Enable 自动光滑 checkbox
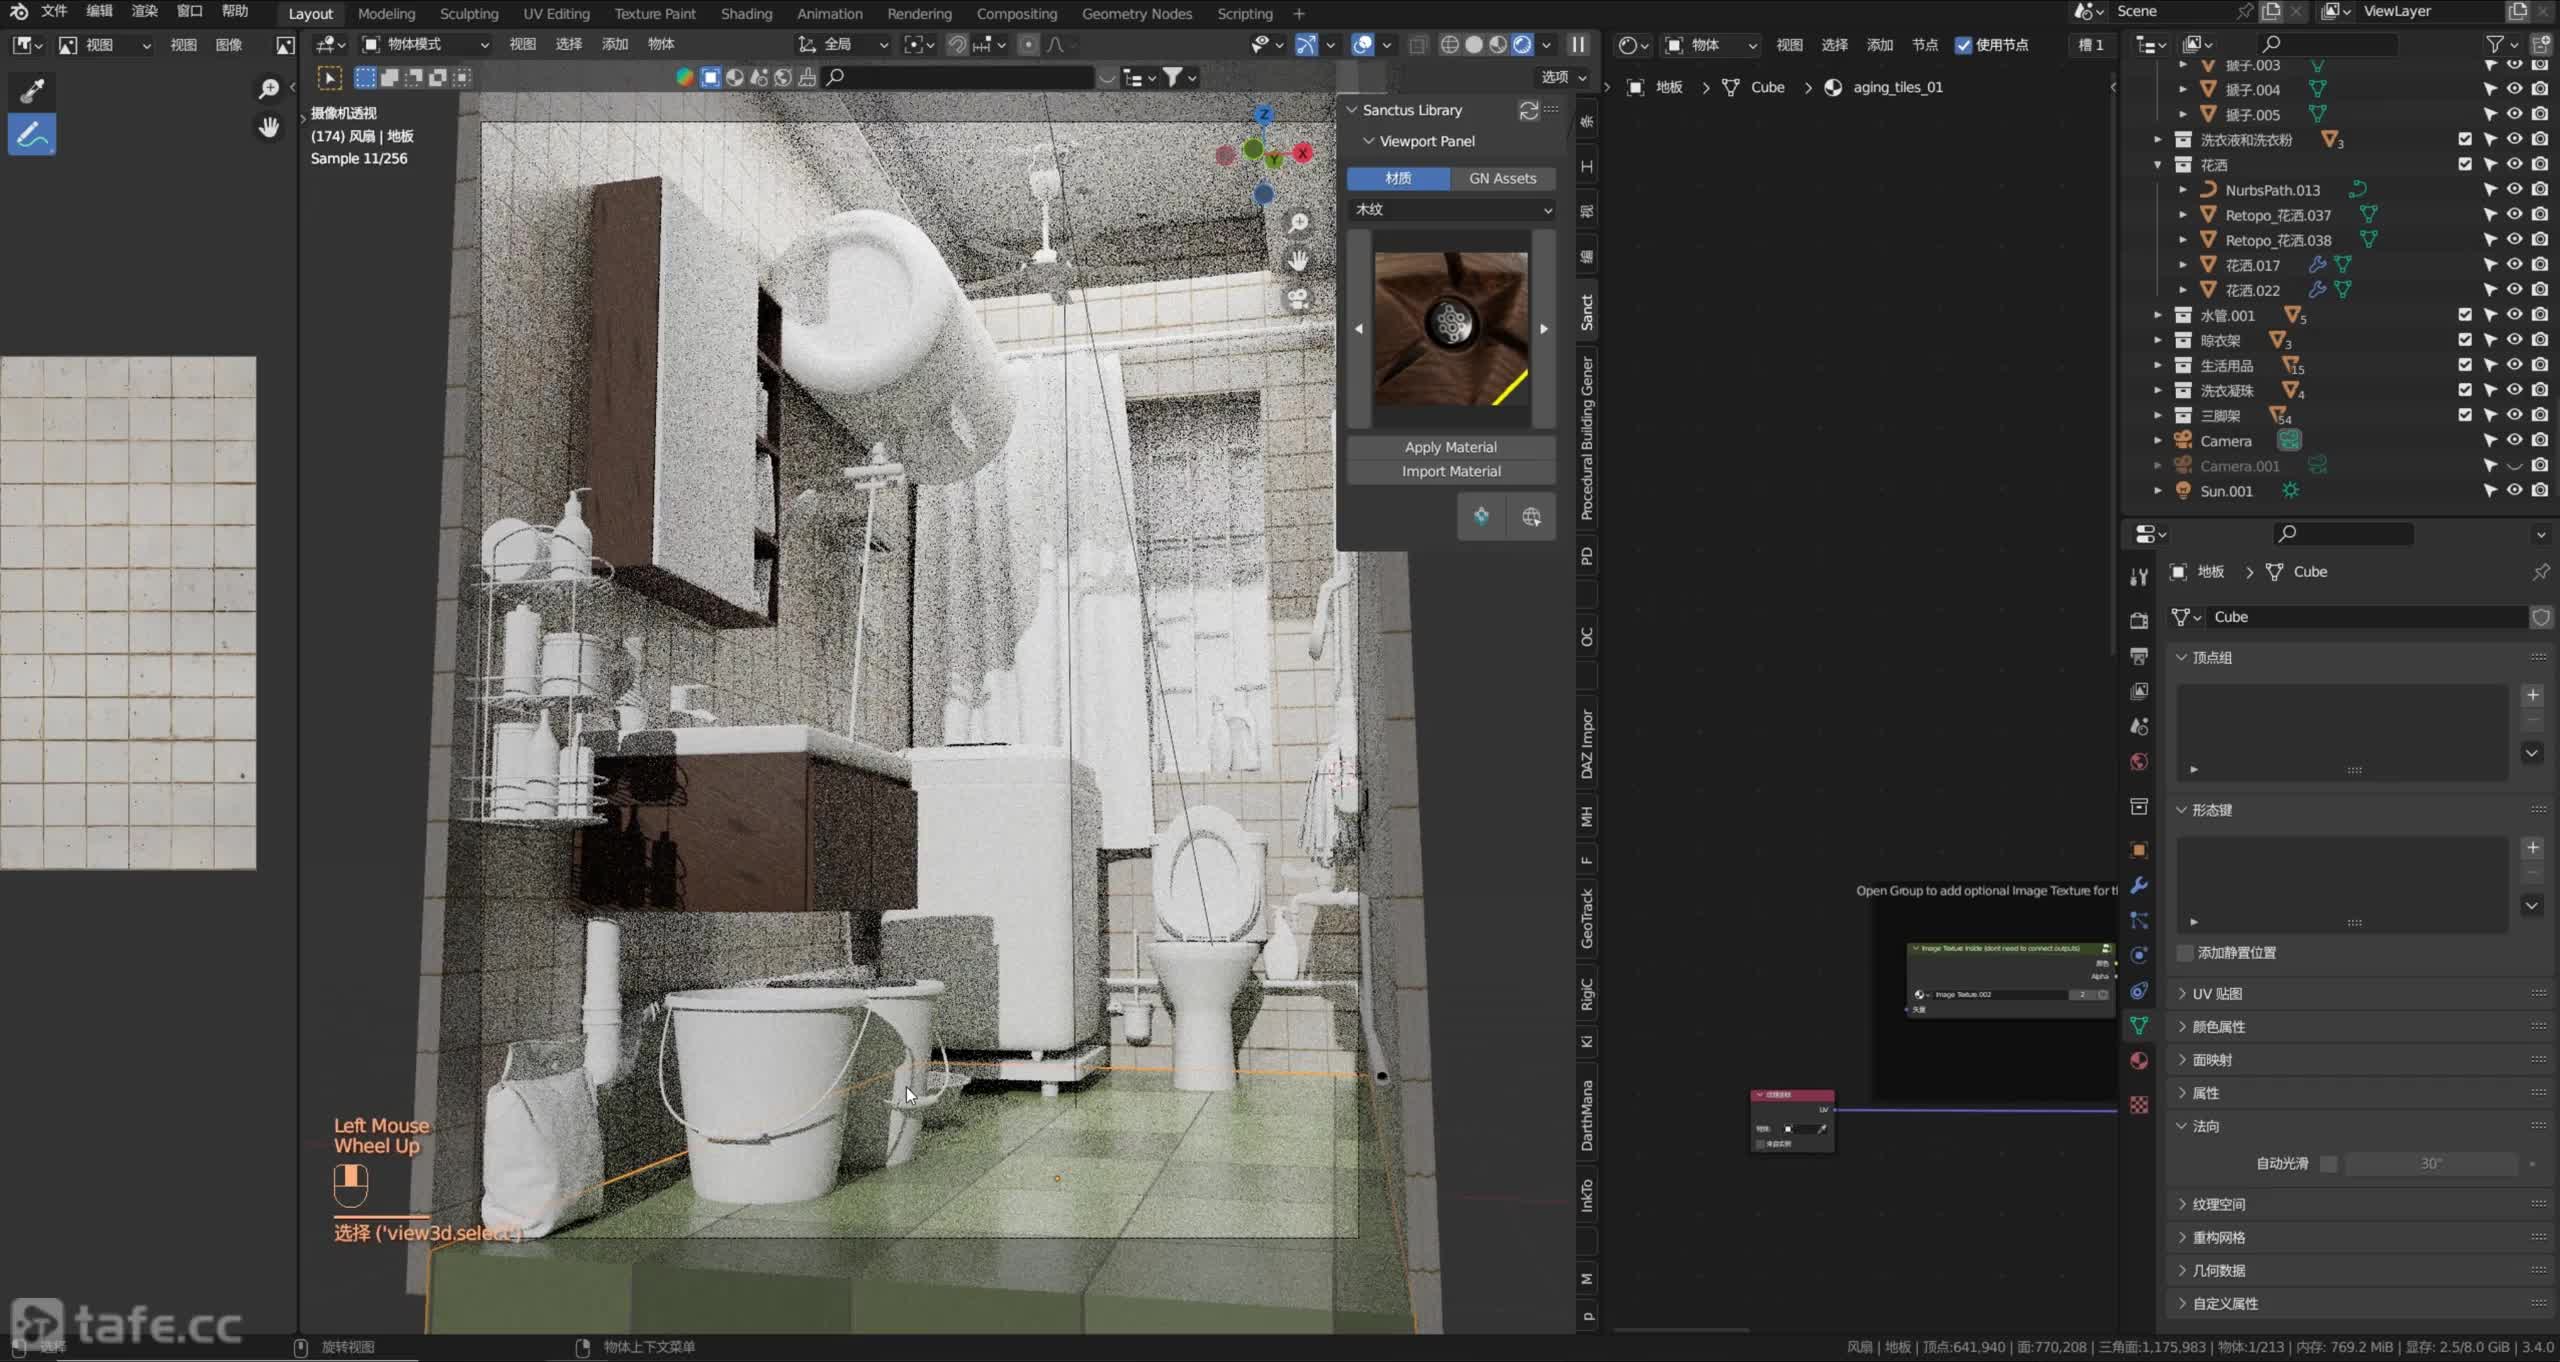2560x1362 pixels. coord(2329,1164)
